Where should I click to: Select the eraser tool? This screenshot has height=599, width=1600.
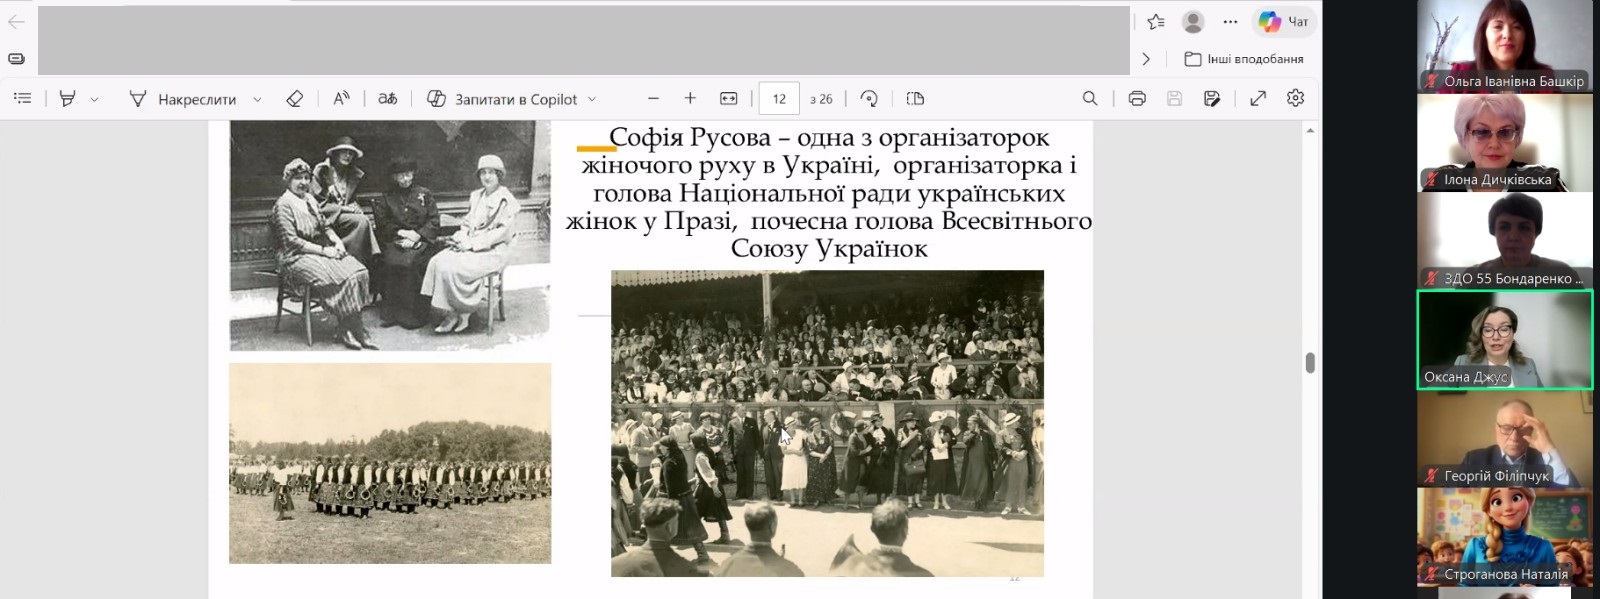point(294,98)
